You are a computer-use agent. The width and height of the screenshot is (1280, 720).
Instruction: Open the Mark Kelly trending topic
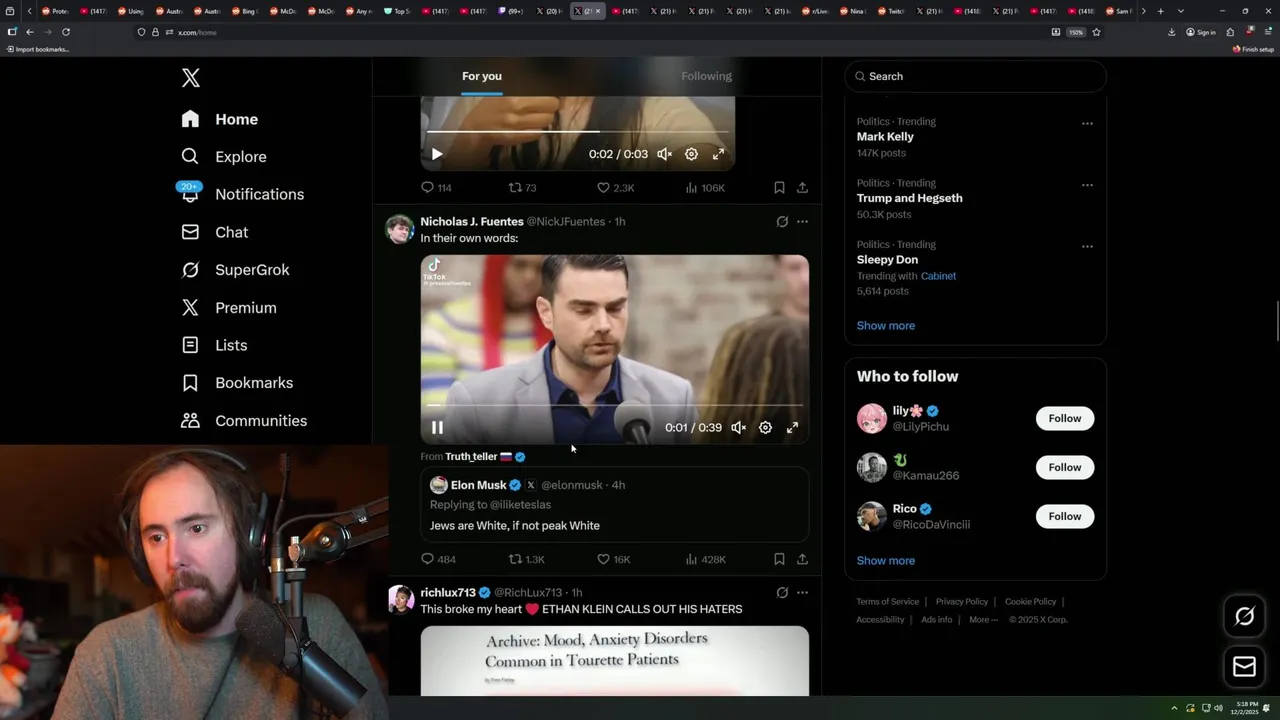tap(885, 137)
